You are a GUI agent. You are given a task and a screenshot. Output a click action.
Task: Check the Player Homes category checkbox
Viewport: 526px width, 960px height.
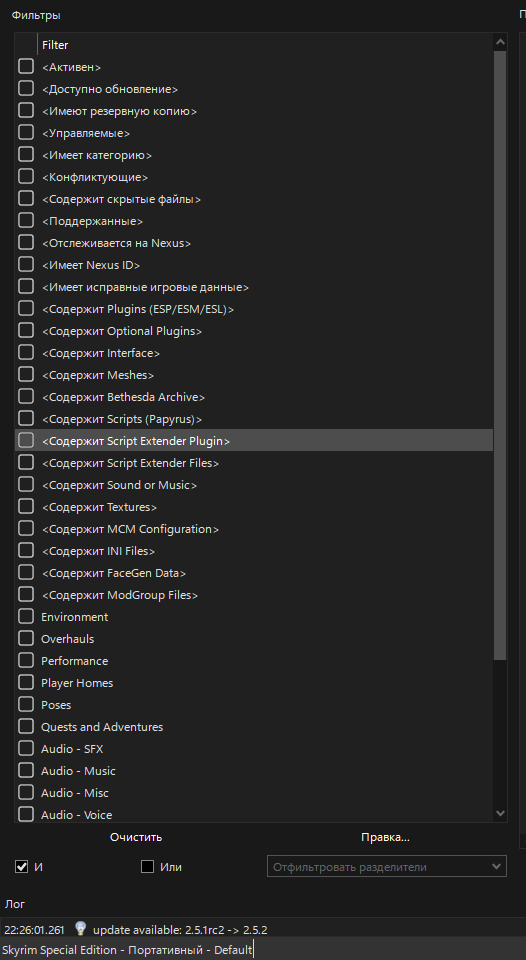pos(26,683)
